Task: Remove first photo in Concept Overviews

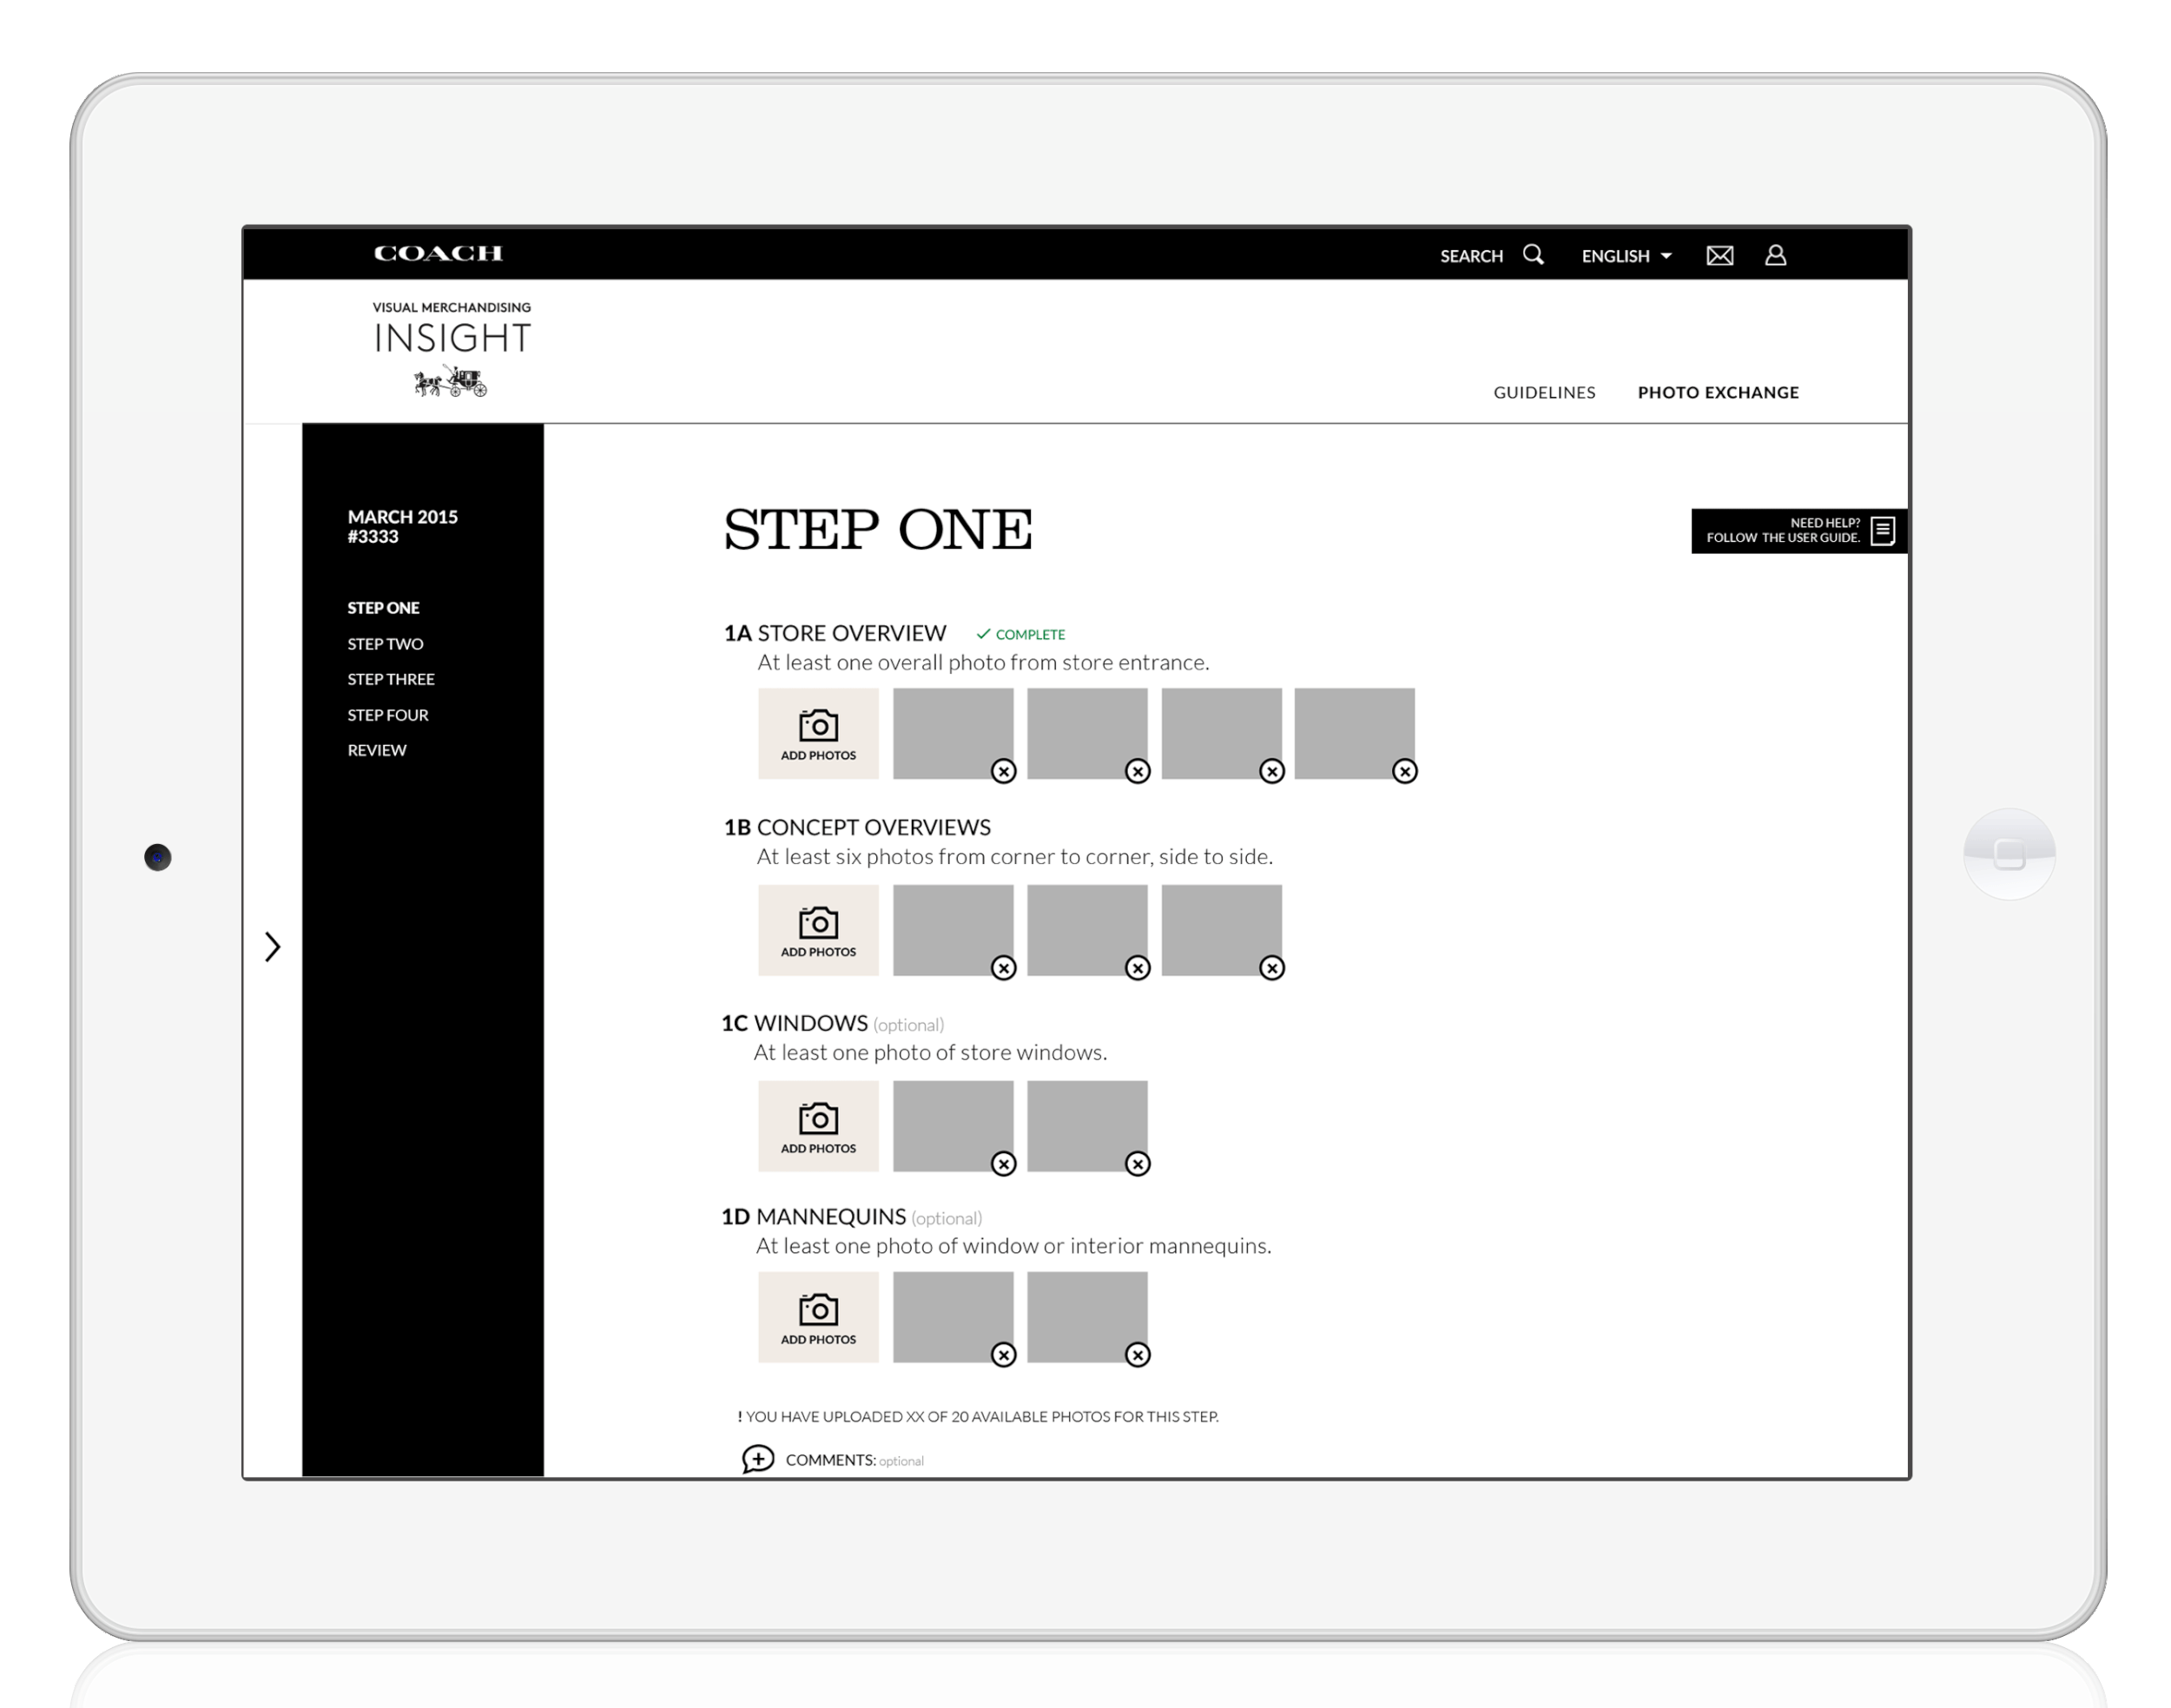Action: coord(1003,968)
